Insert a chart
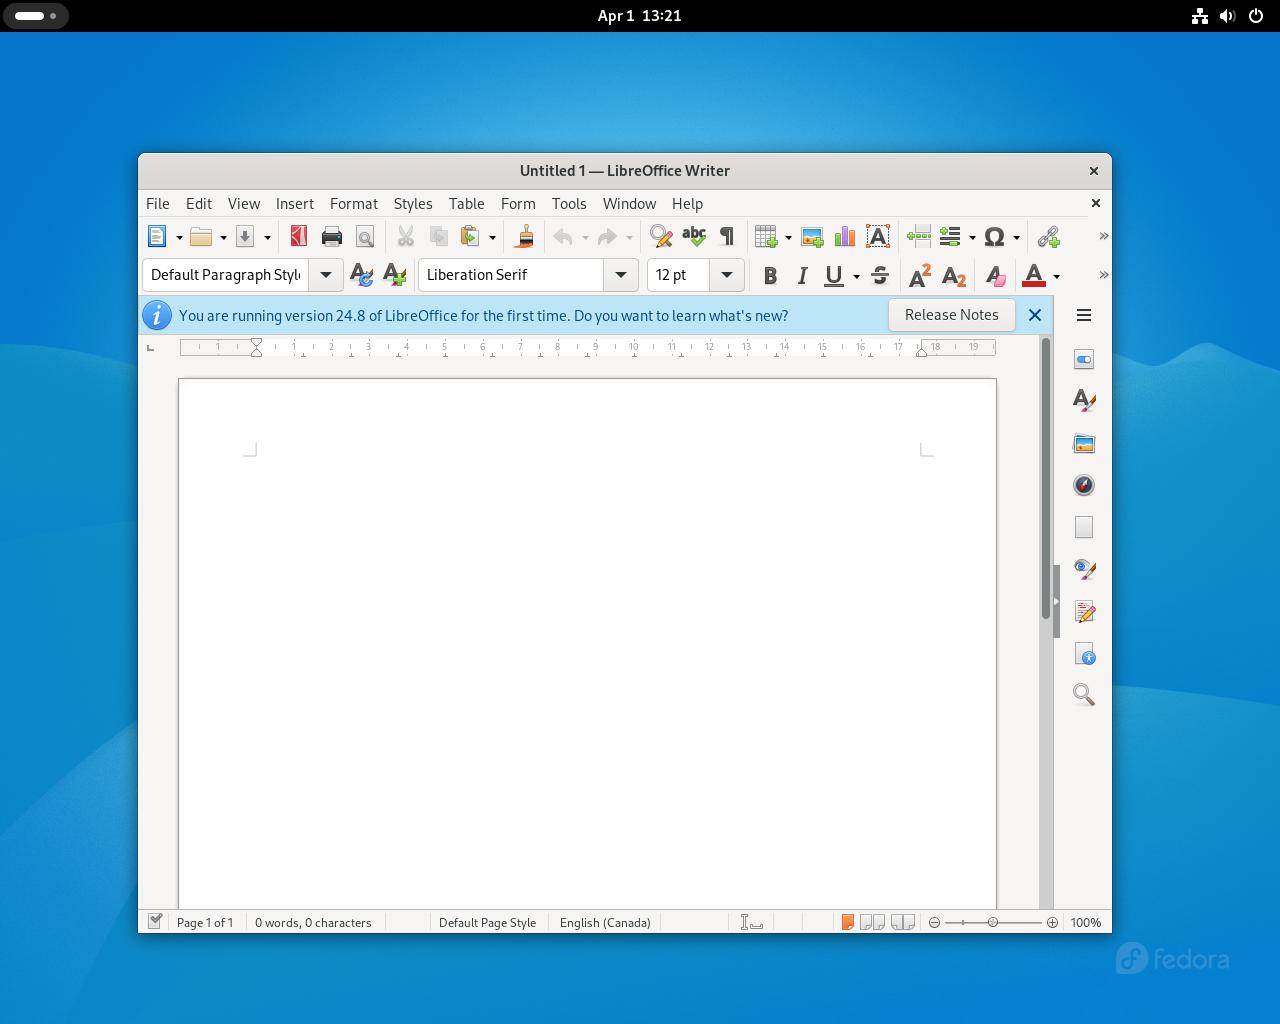 tap(845, 237)
